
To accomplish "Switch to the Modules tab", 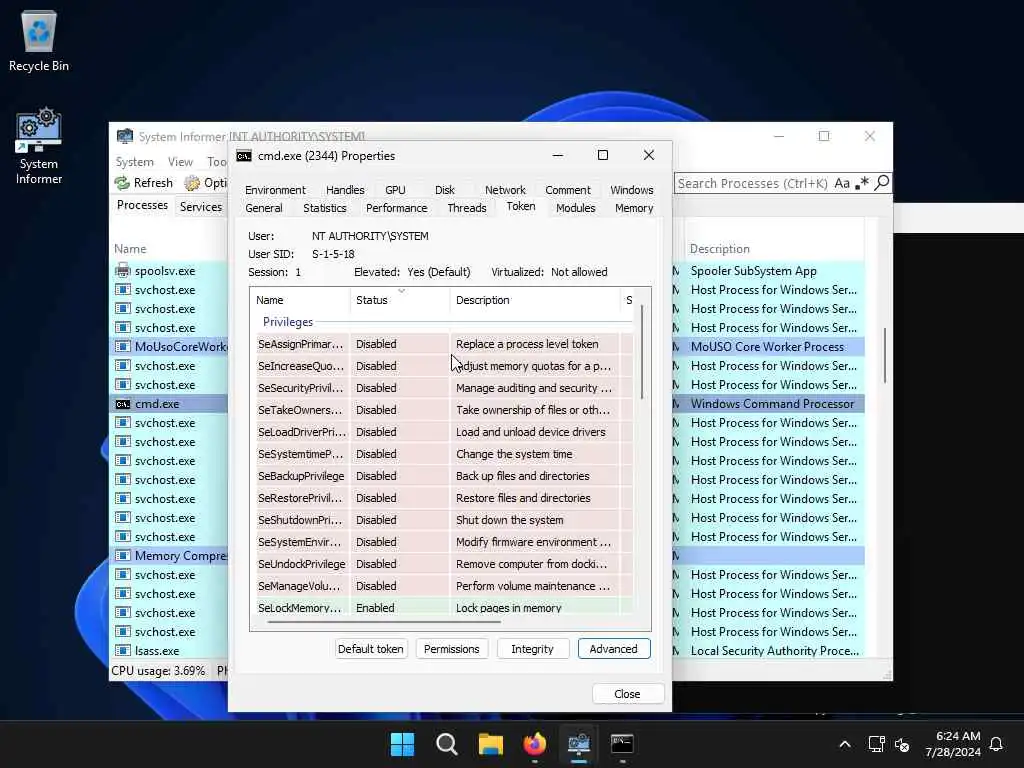I will [575, 208].
